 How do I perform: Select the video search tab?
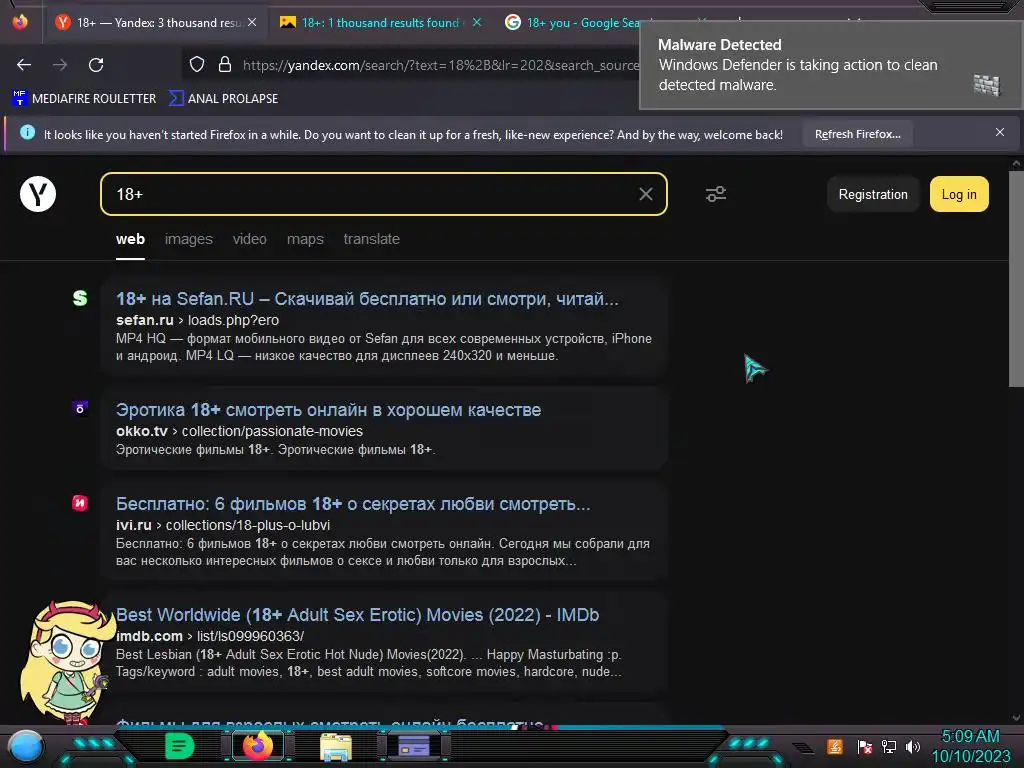point(249,240)
